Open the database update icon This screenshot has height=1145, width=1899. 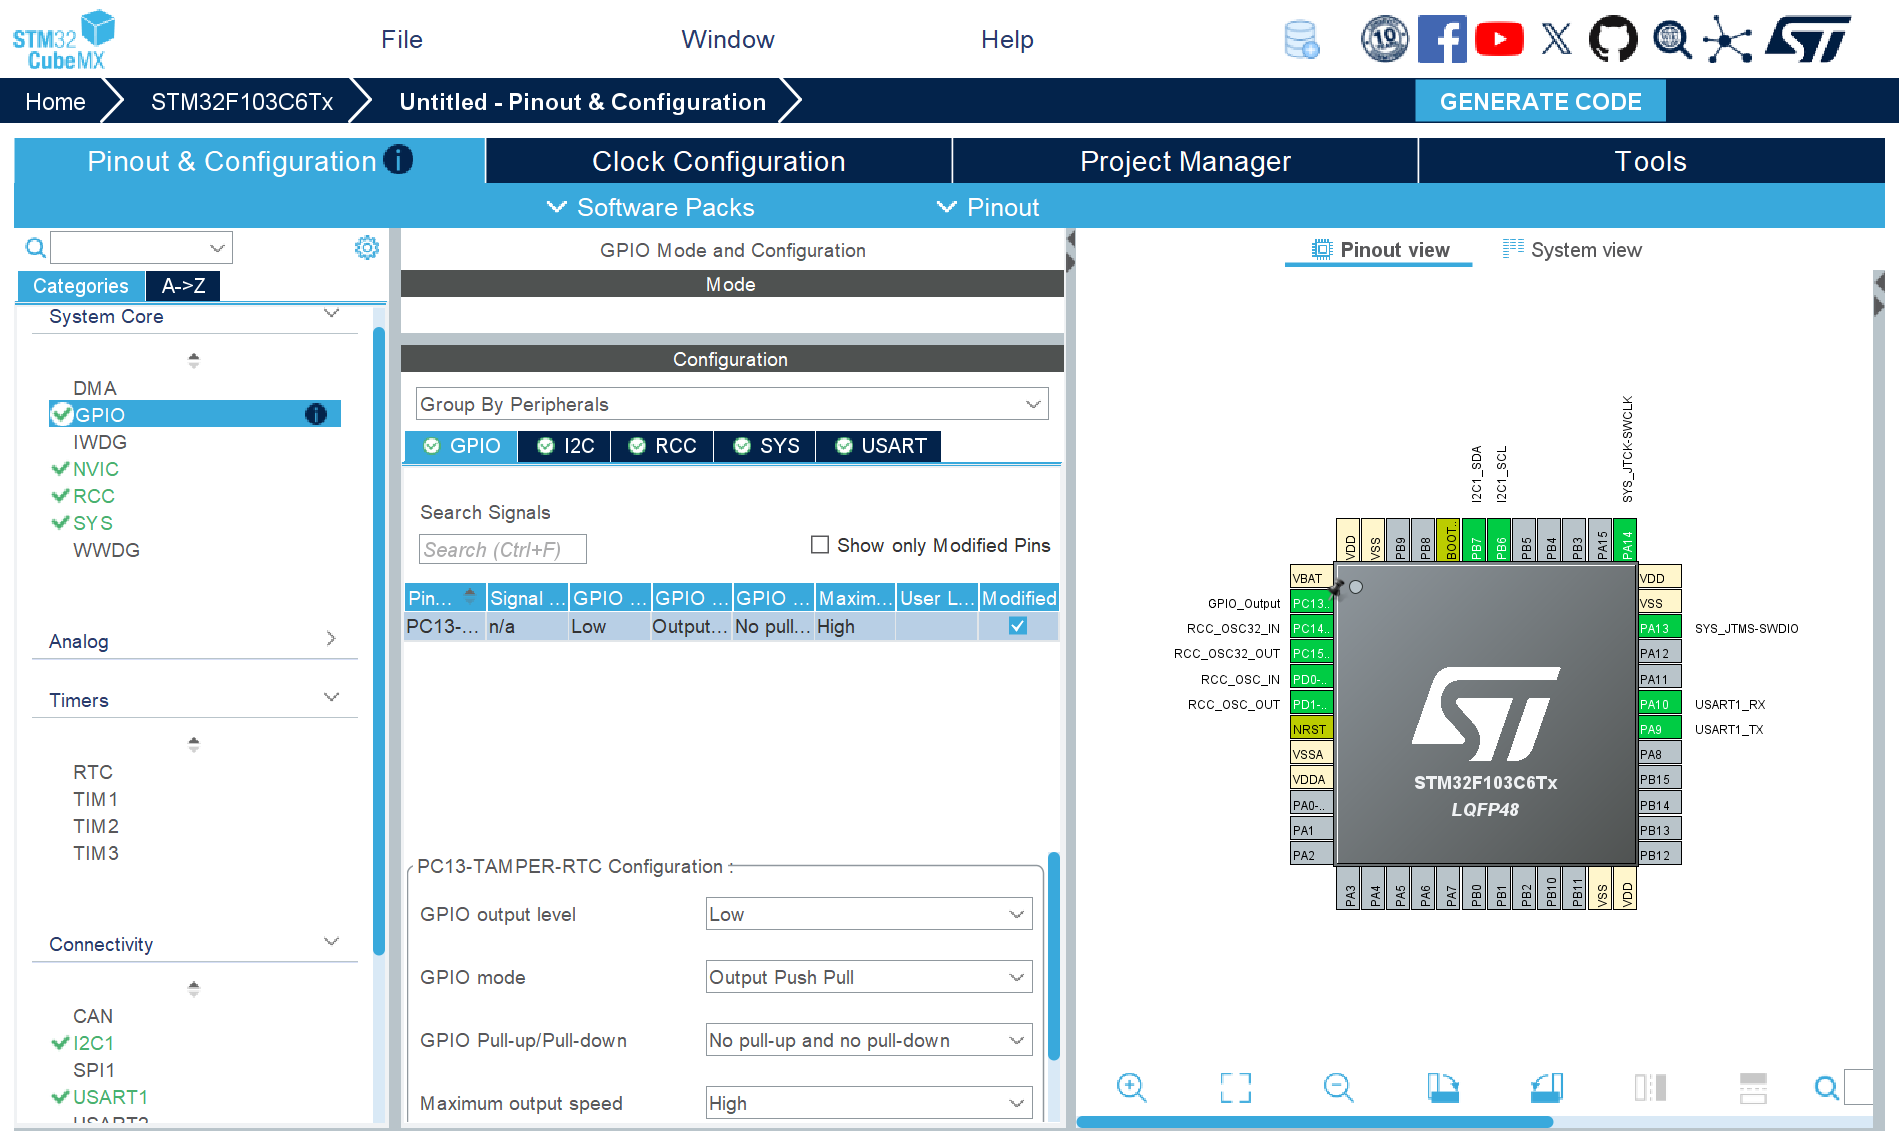click(x=1301, y=40)
